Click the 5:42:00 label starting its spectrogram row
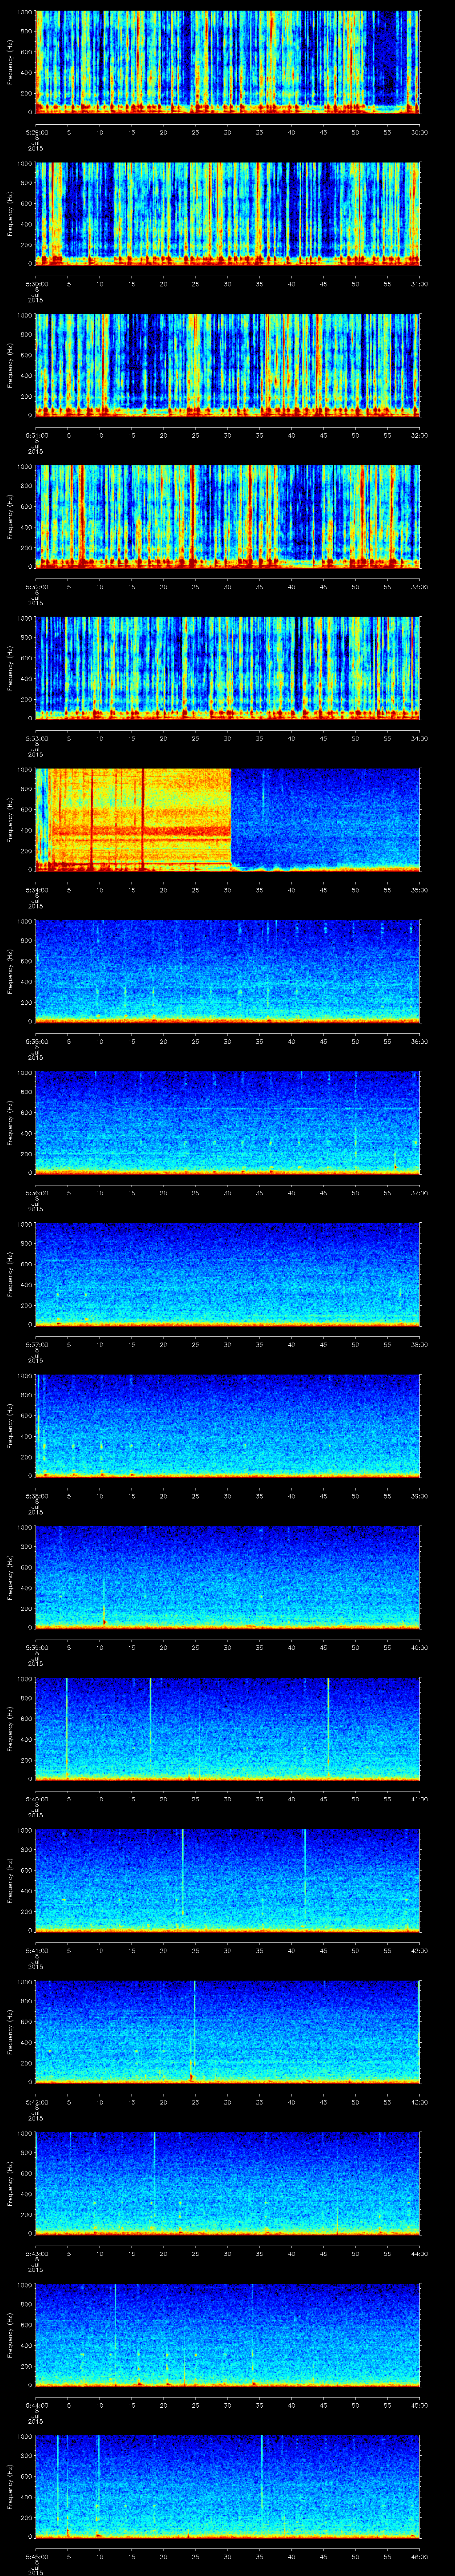The image size is (455, 2576). (36, 2102)
